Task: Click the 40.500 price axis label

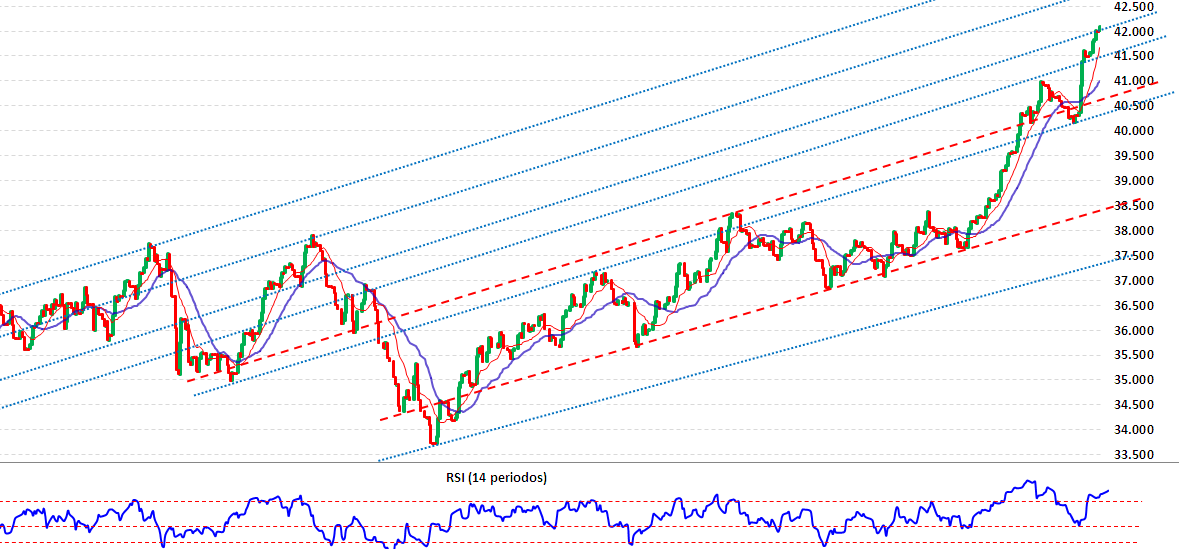Action: (x=1135, y=105)
